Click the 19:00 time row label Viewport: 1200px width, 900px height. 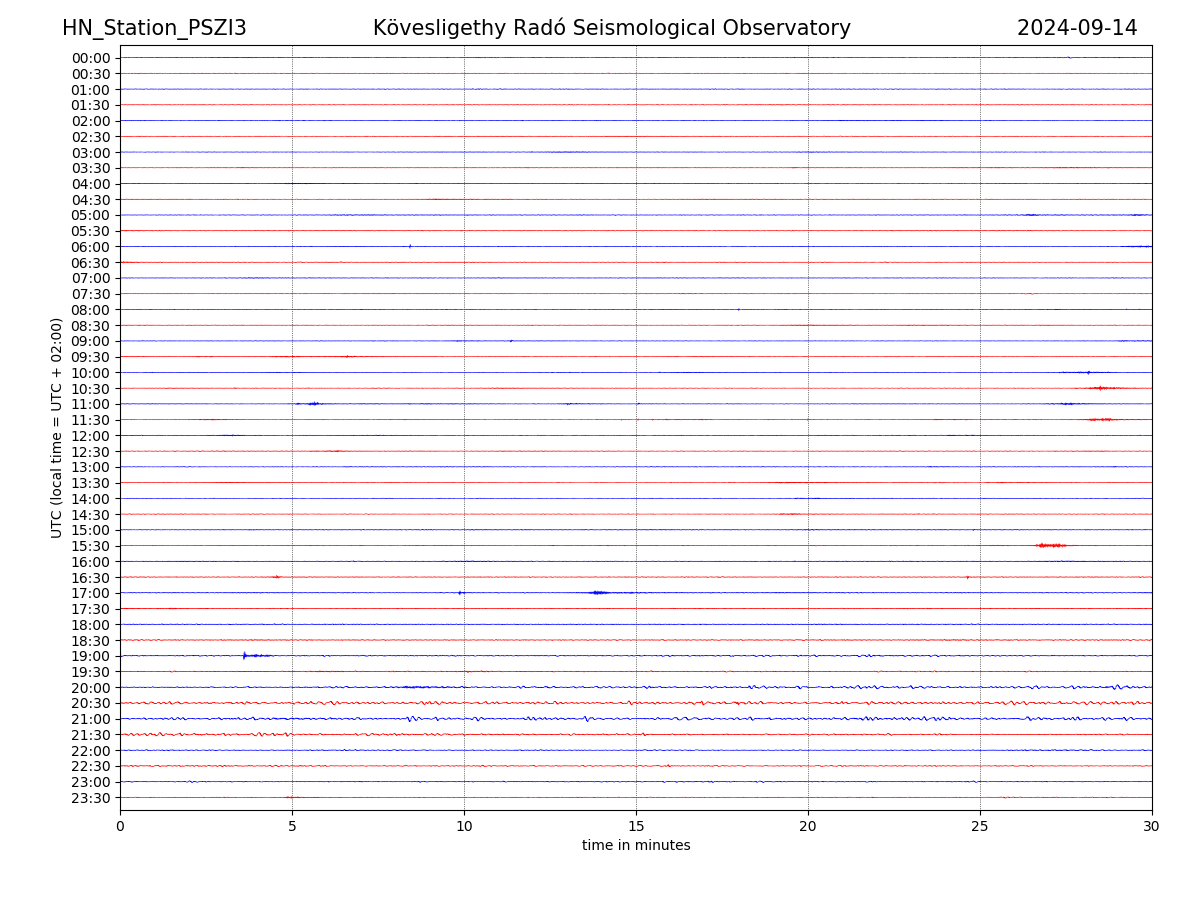[91, 656]
